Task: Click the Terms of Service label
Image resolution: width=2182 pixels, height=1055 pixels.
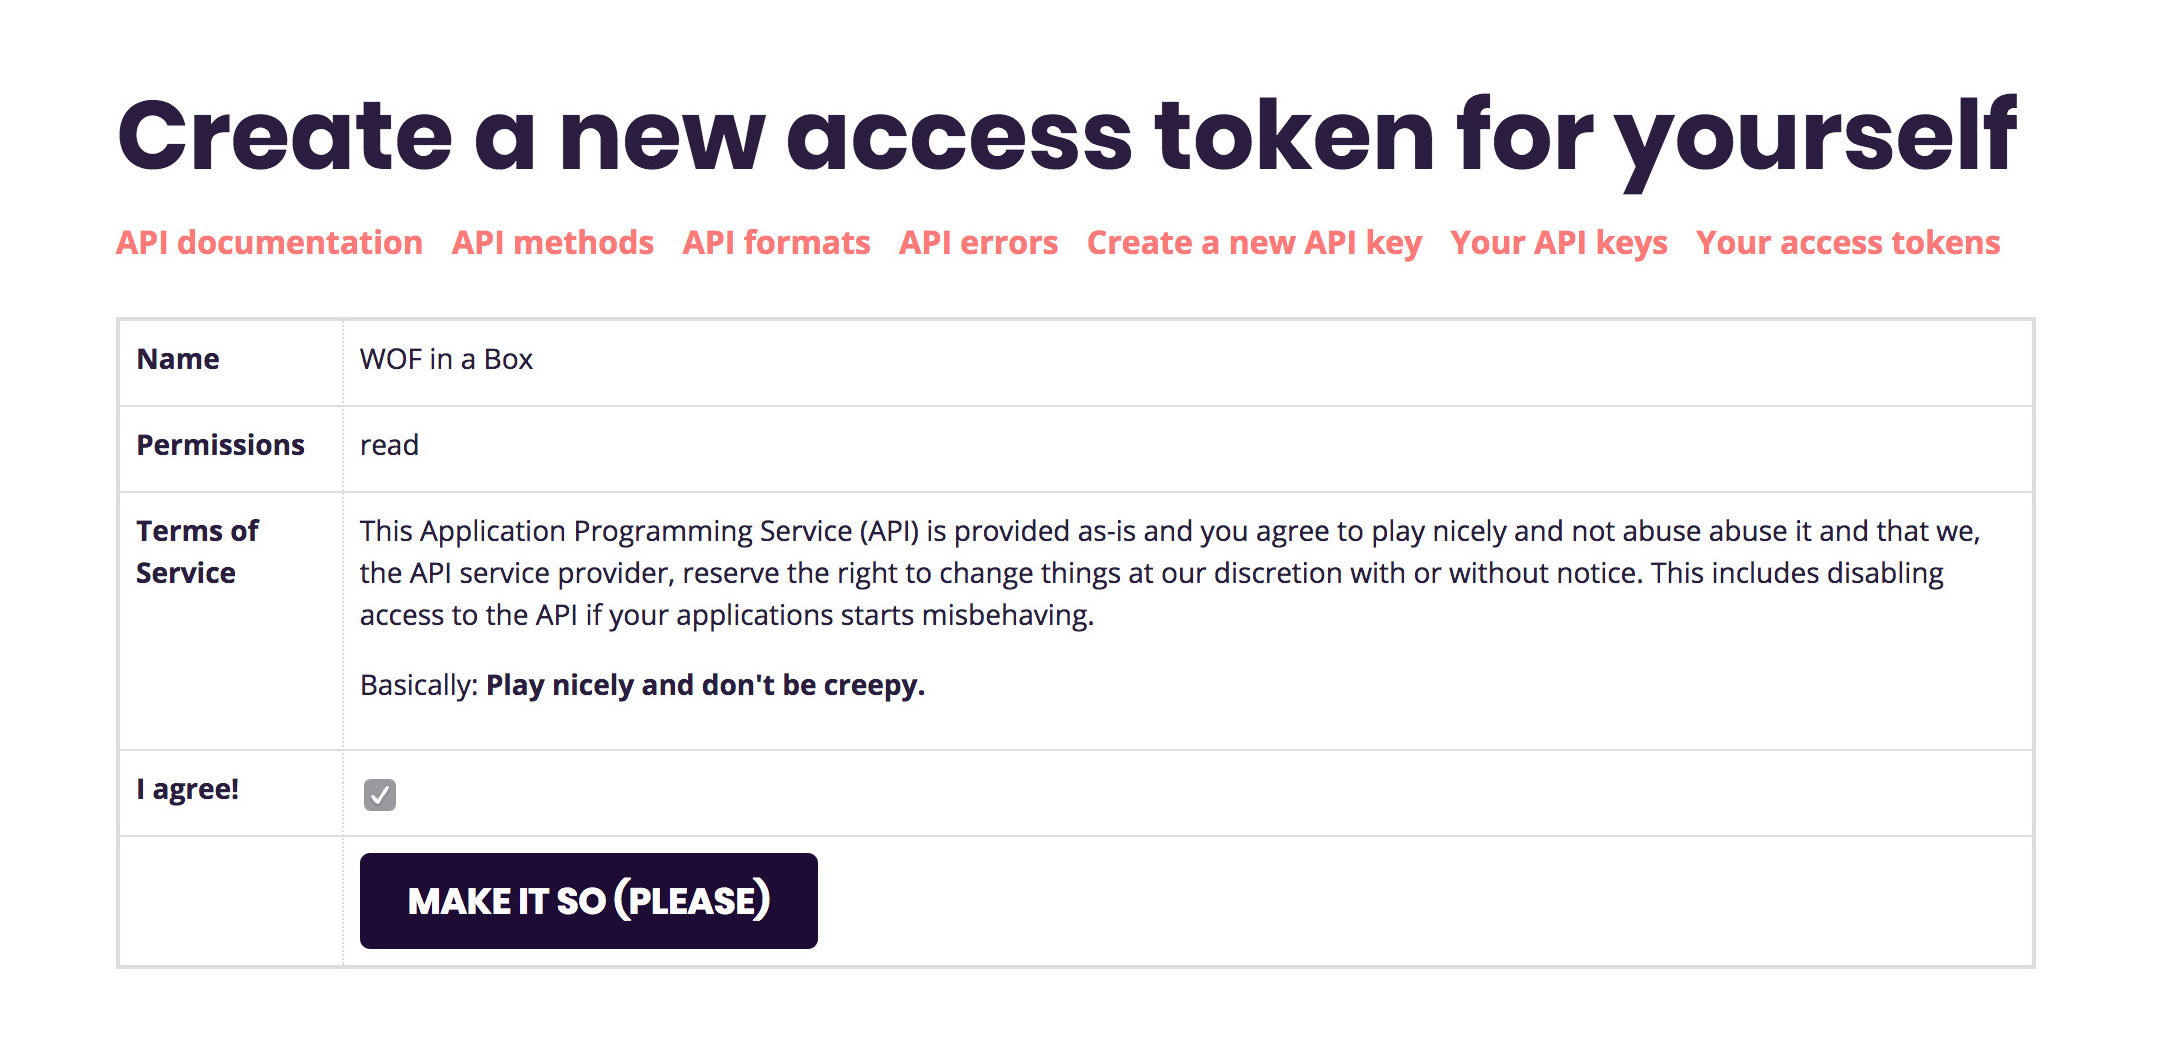Action: [x=198, y=552]
